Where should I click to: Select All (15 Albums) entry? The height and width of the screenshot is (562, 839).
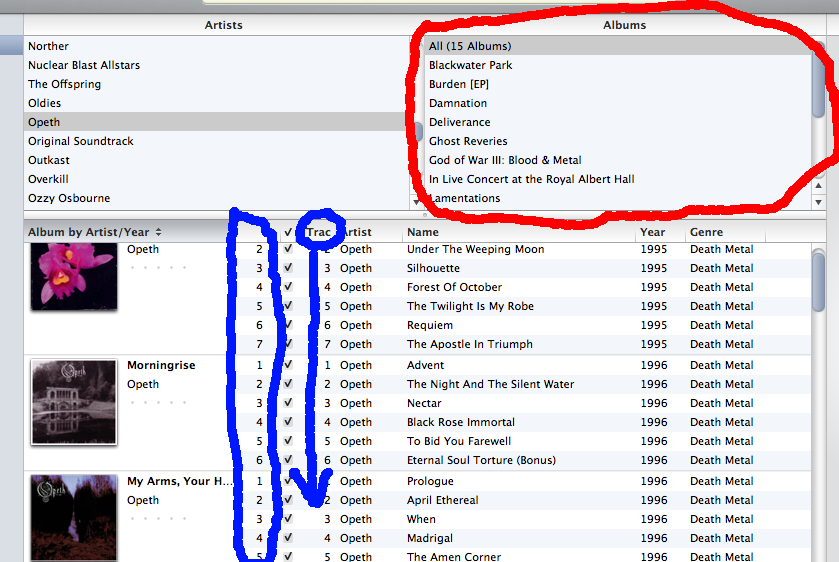618,46
